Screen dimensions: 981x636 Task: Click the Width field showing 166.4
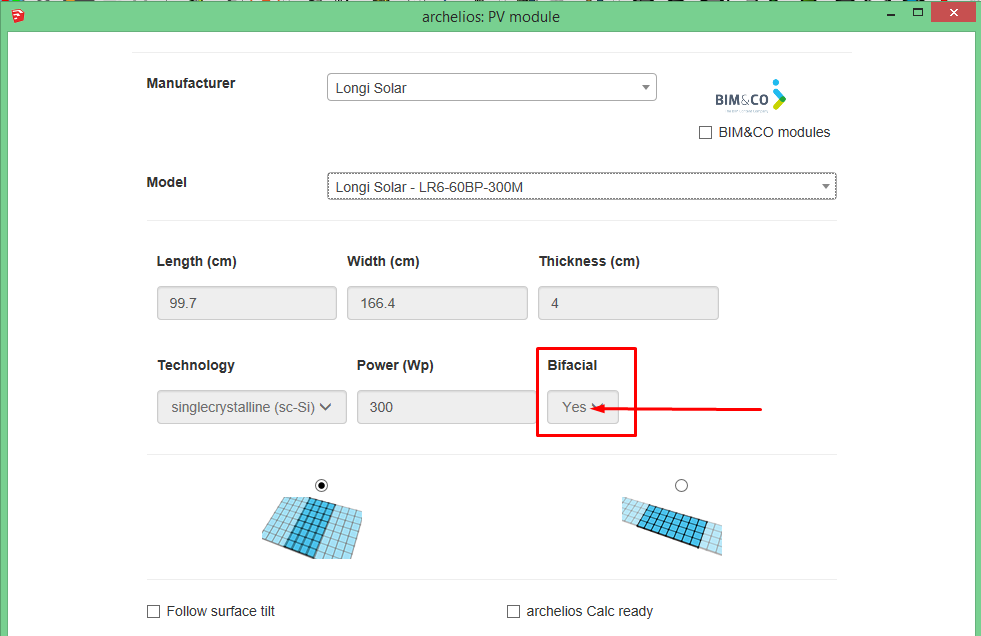coord(437,303)
